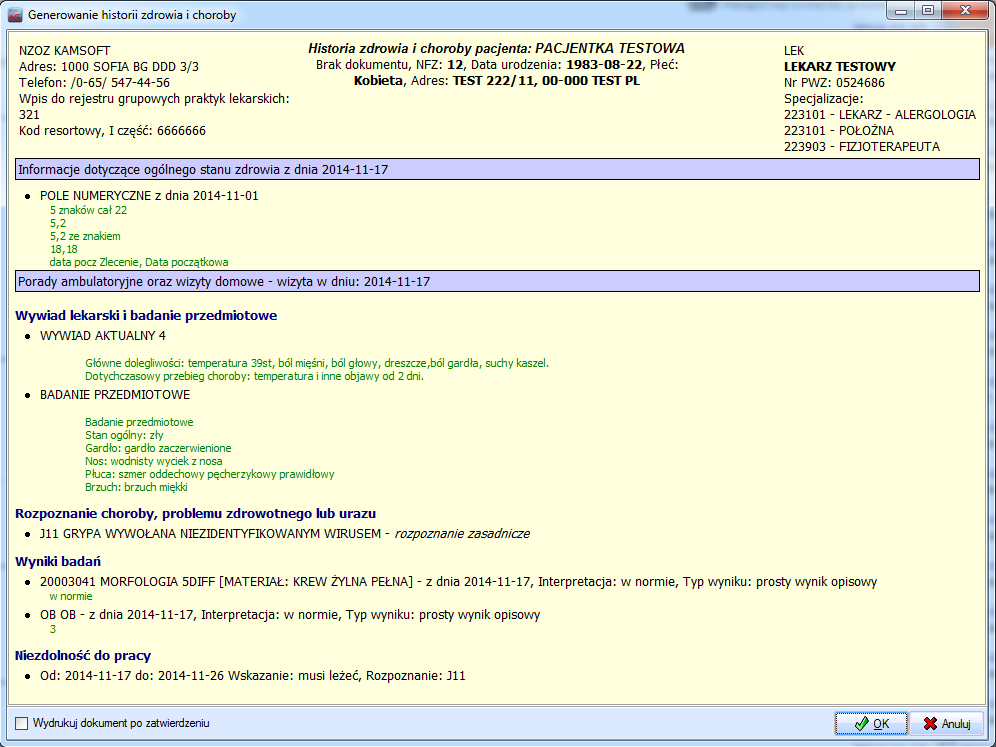Click the Niezdolność do pracy heading

pyautogui.click(x=83, y=656)
